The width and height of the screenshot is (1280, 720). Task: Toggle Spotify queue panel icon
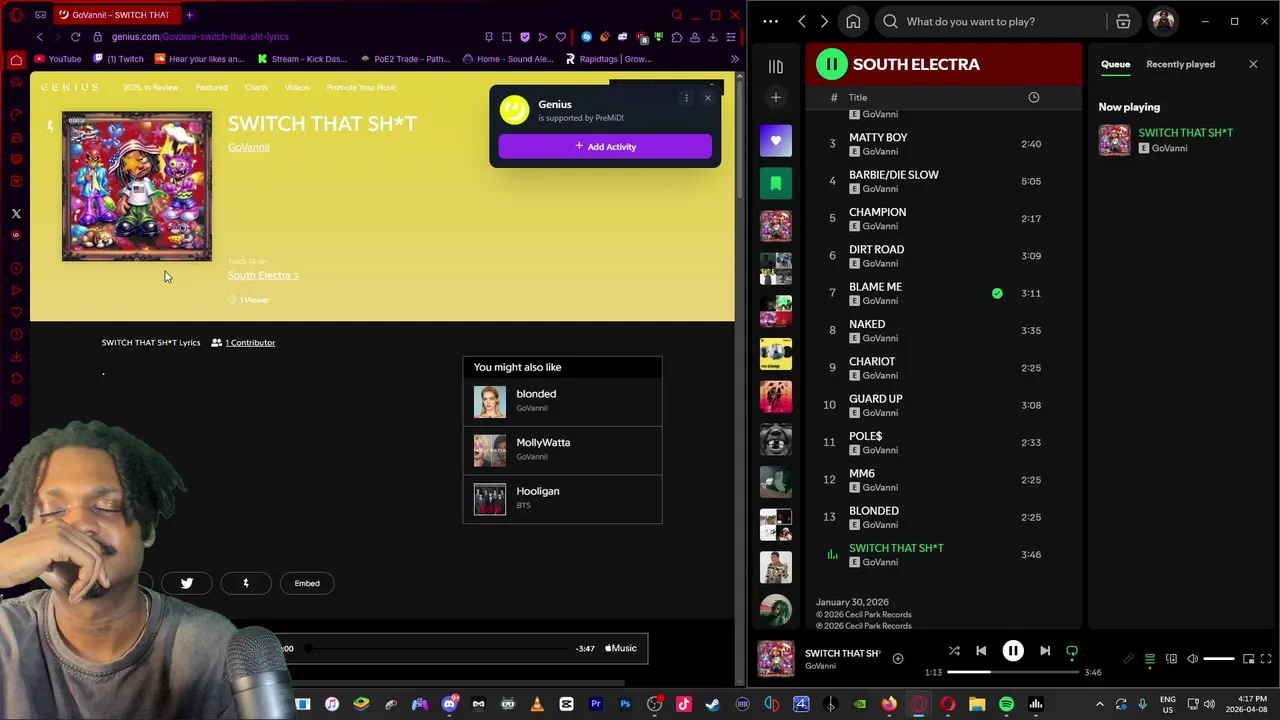(x=1150, y=659)
